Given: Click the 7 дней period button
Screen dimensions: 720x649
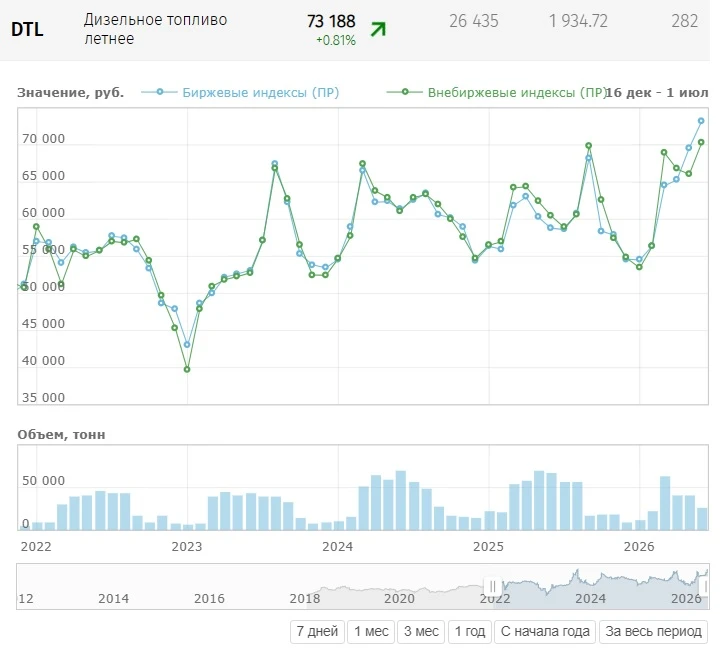Looking at the screenshot, I should pos(317,631).
